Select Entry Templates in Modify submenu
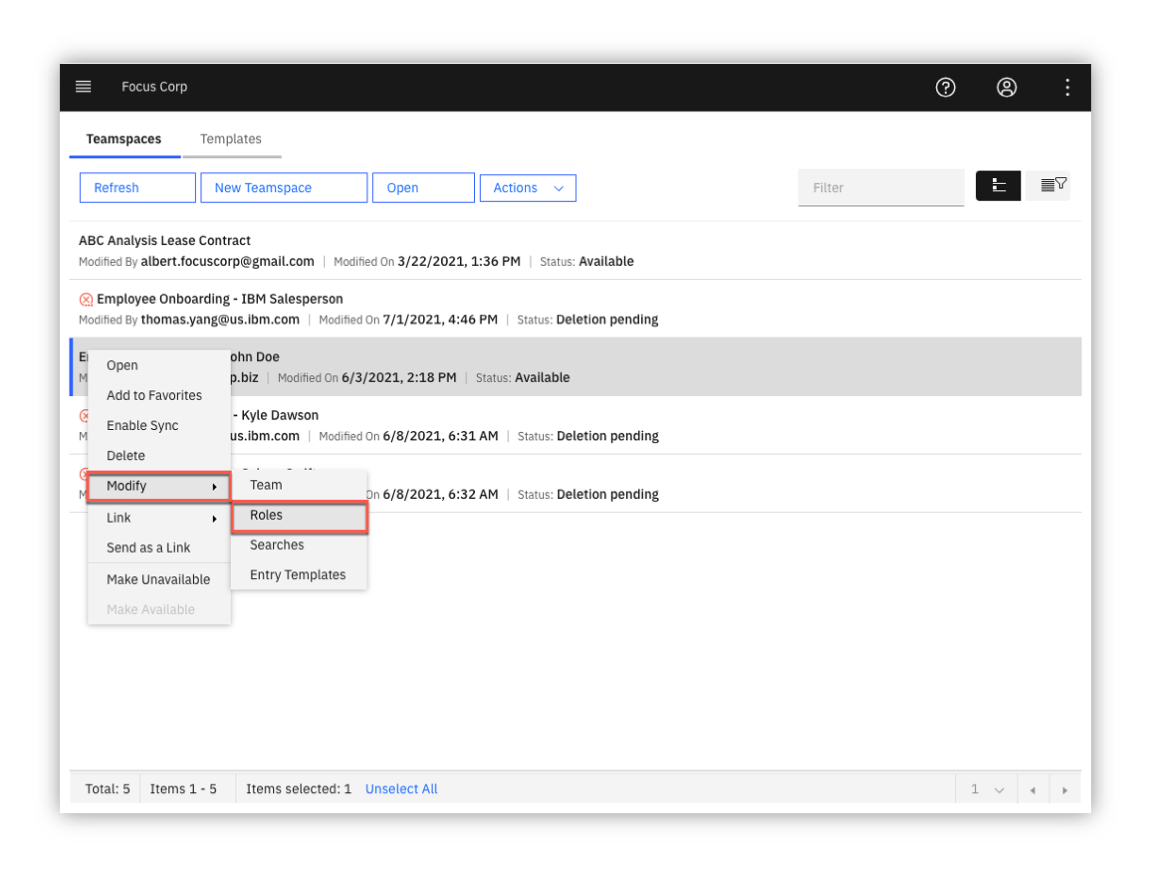1152x877 pixels. (299, 575)
